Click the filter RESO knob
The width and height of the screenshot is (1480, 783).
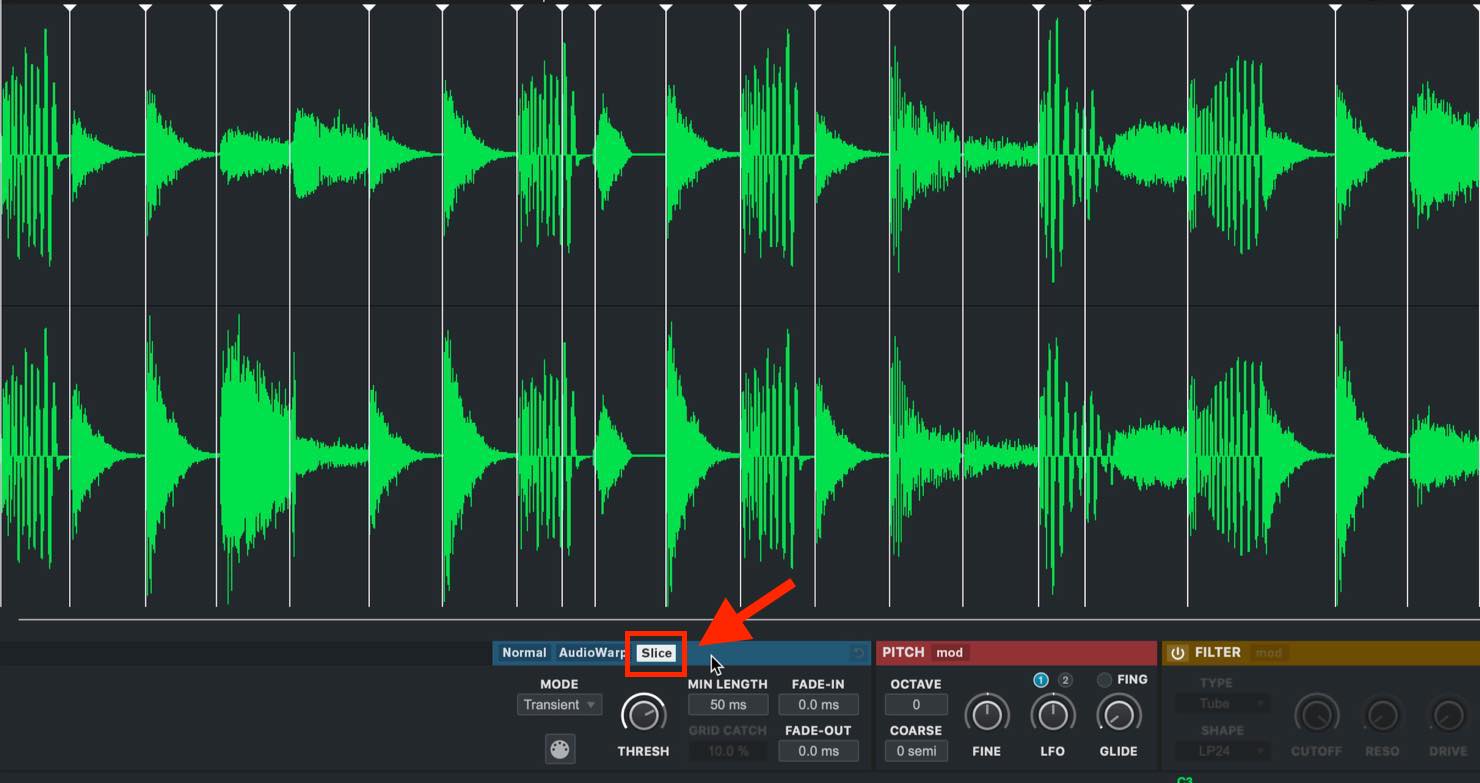pyautogui.click(x=1382, y=715)
